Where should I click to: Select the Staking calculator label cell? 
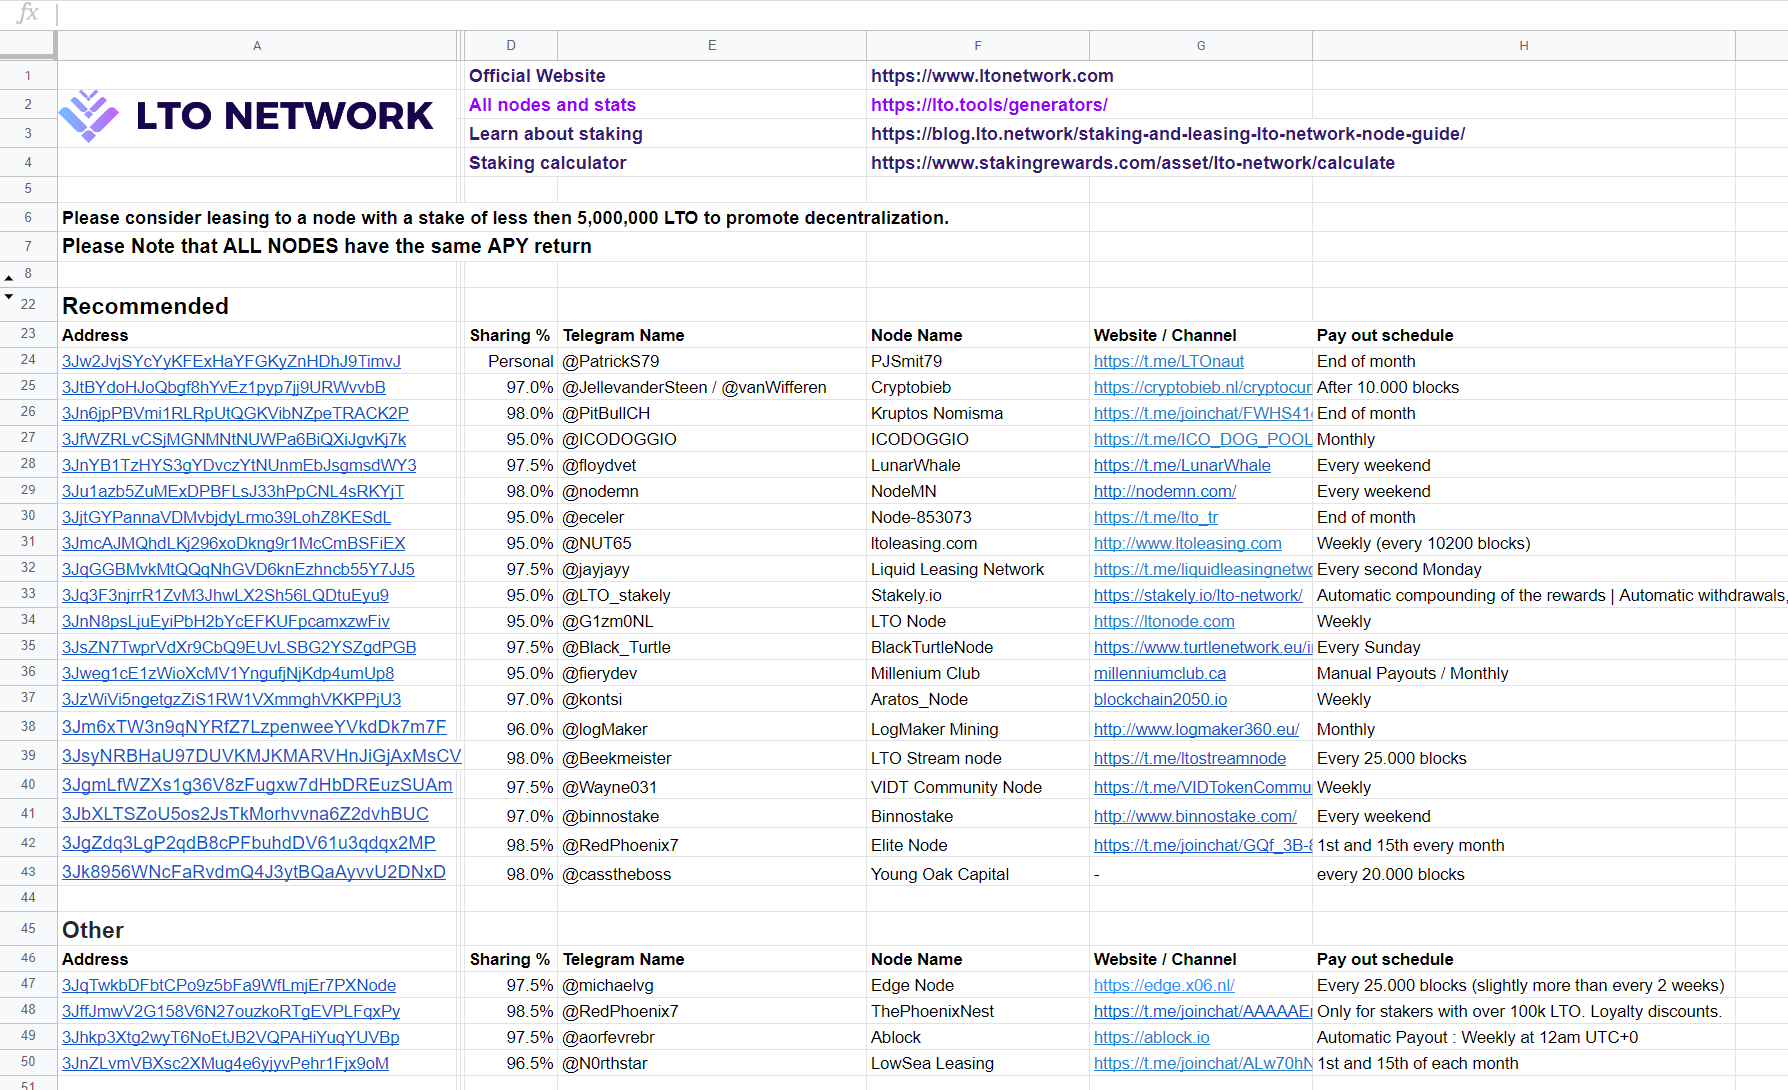click(666, 163)
